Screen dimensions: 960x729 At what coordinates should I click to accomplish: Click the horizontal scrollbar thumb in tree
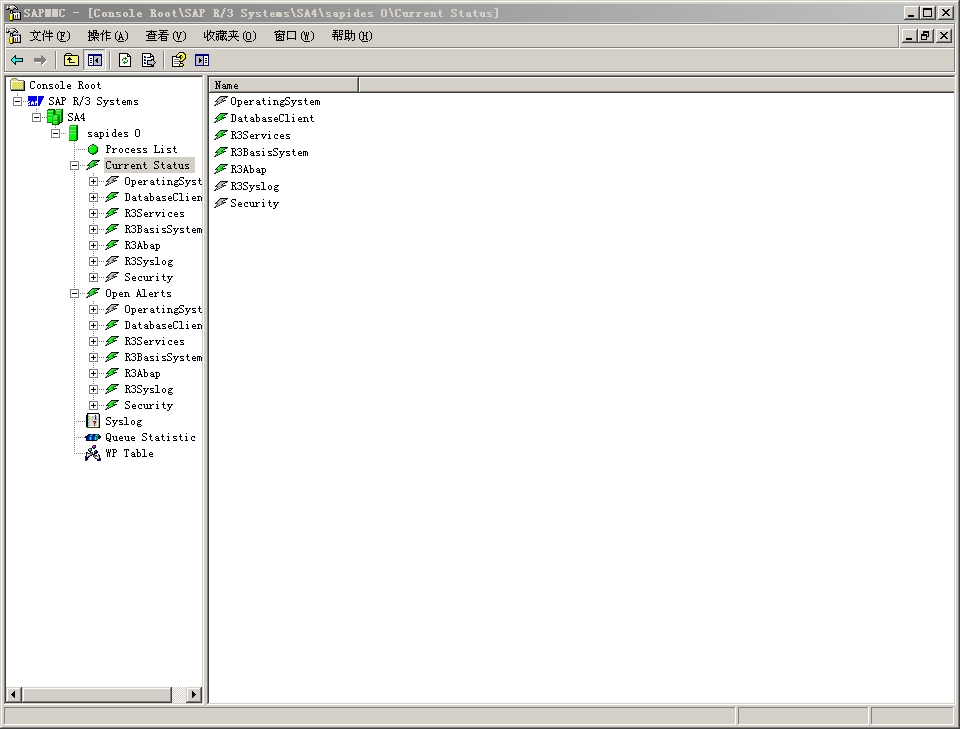tap(97, 694)
